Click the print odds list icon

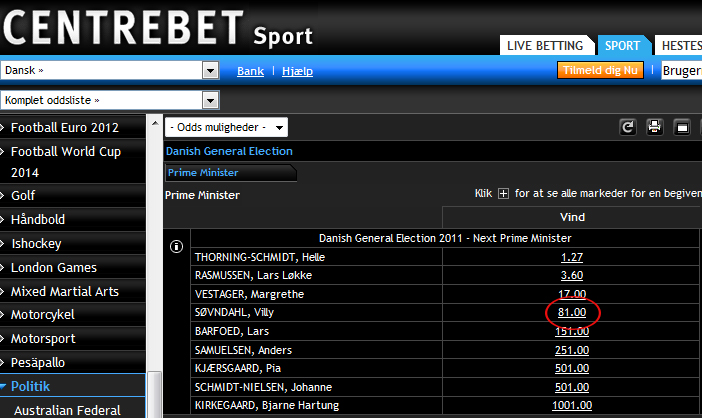tap(655, 128)
